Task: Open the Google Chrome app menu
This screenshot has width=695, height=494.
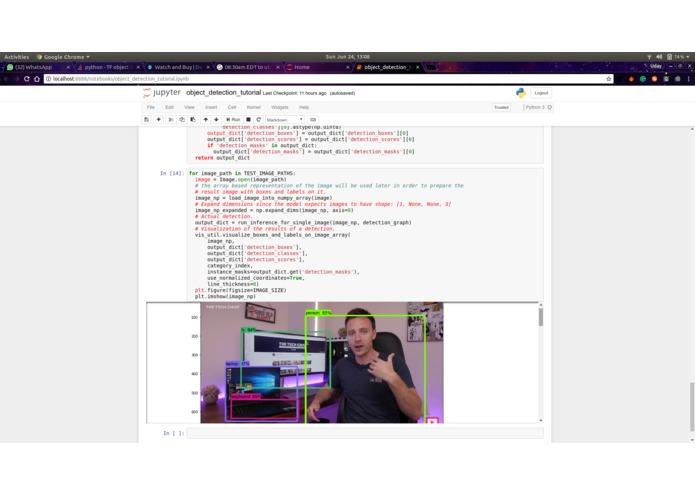Action: [x=63, y=57]
